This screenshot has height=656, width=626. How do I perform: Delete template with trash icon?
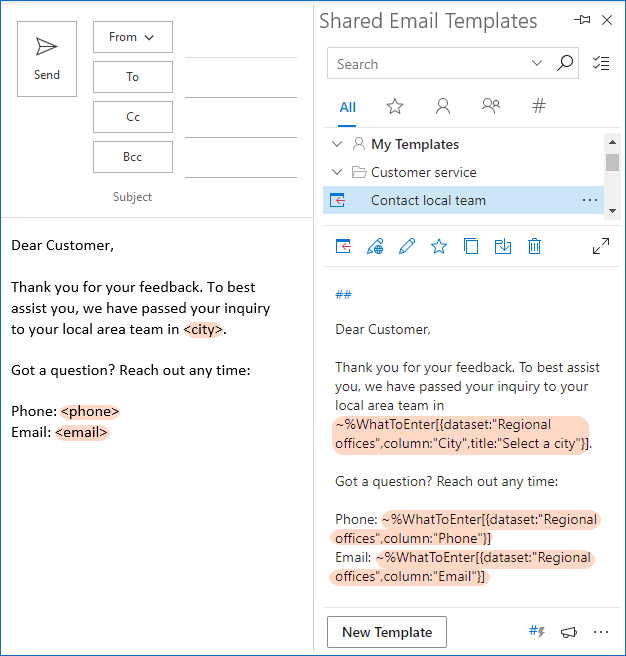pyautogui.click(x=534, y=246)
